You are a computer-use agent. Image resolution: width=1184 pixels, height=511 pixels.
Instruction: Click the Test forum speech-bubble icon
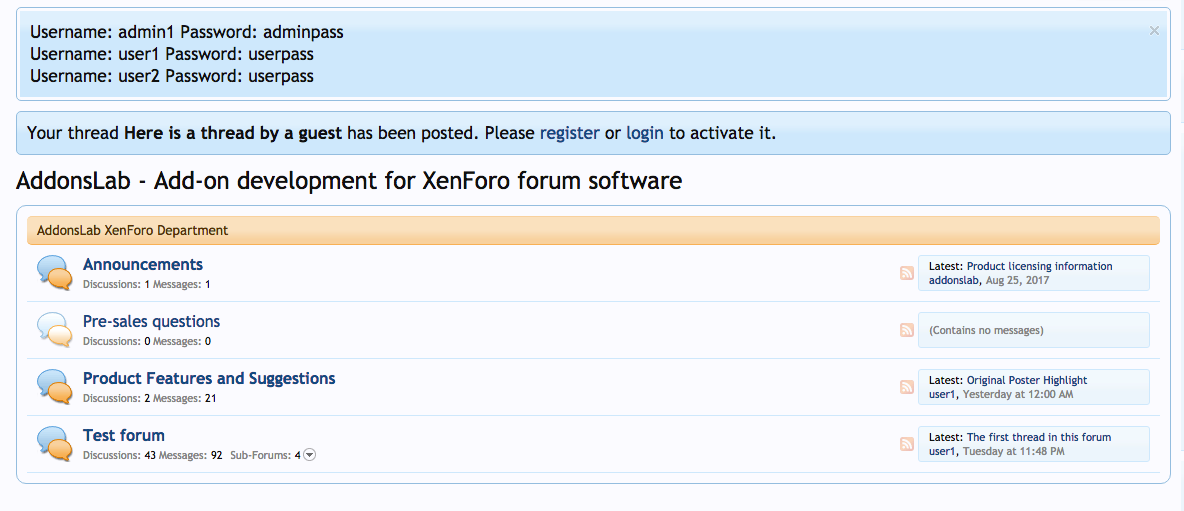coord(55,444)
